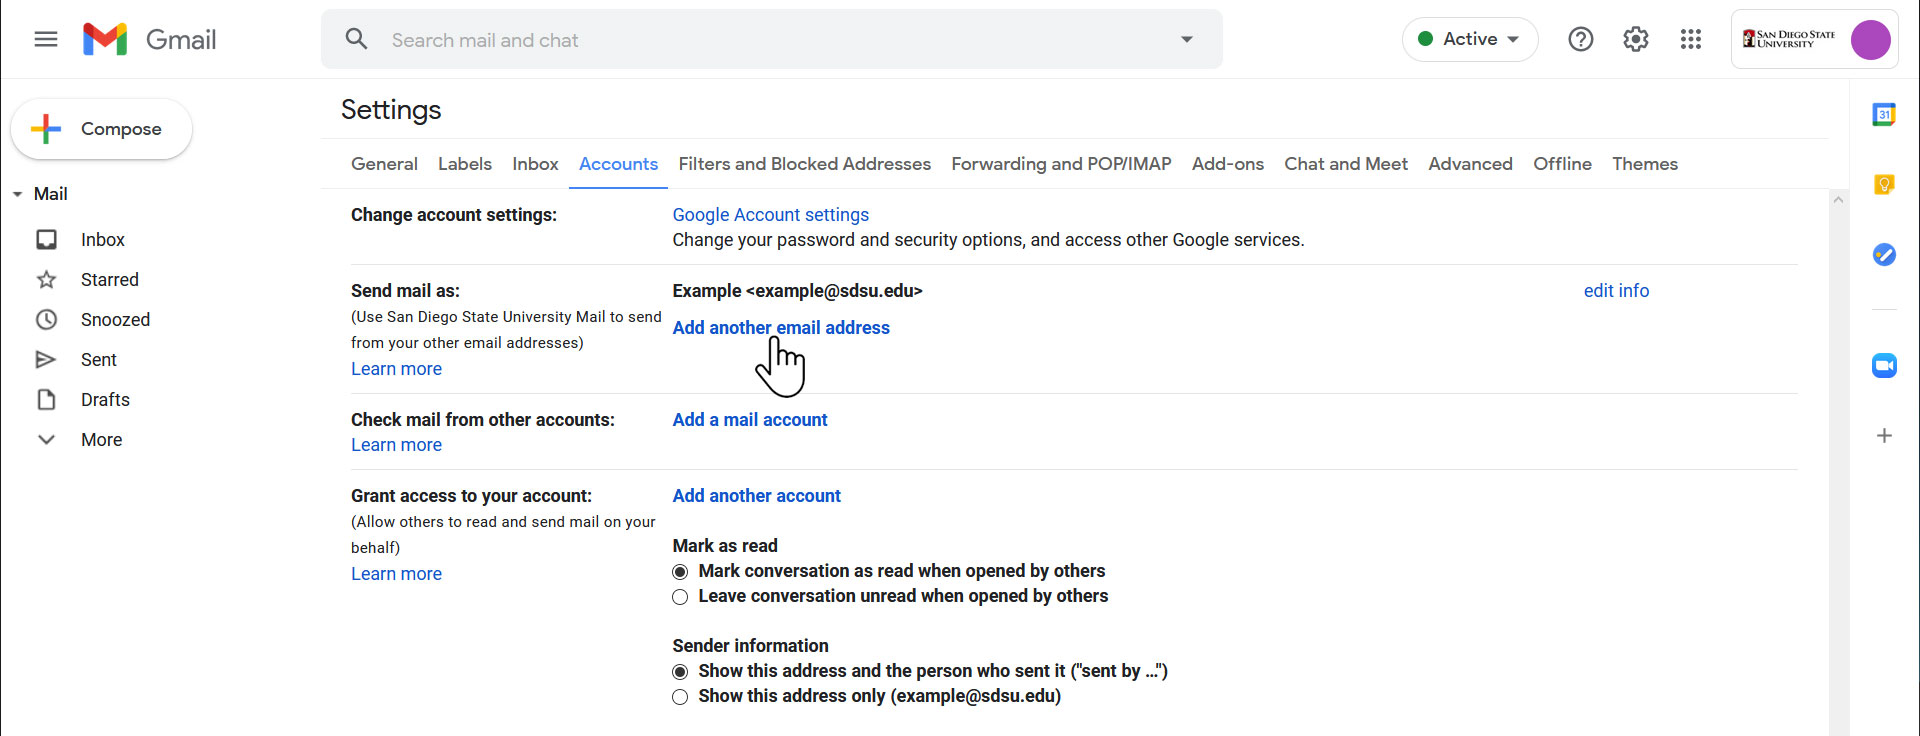Click the Sent arrow icon
This screenshot has height=736, width=1920.
pyautogui.click(x=46, y=360)
